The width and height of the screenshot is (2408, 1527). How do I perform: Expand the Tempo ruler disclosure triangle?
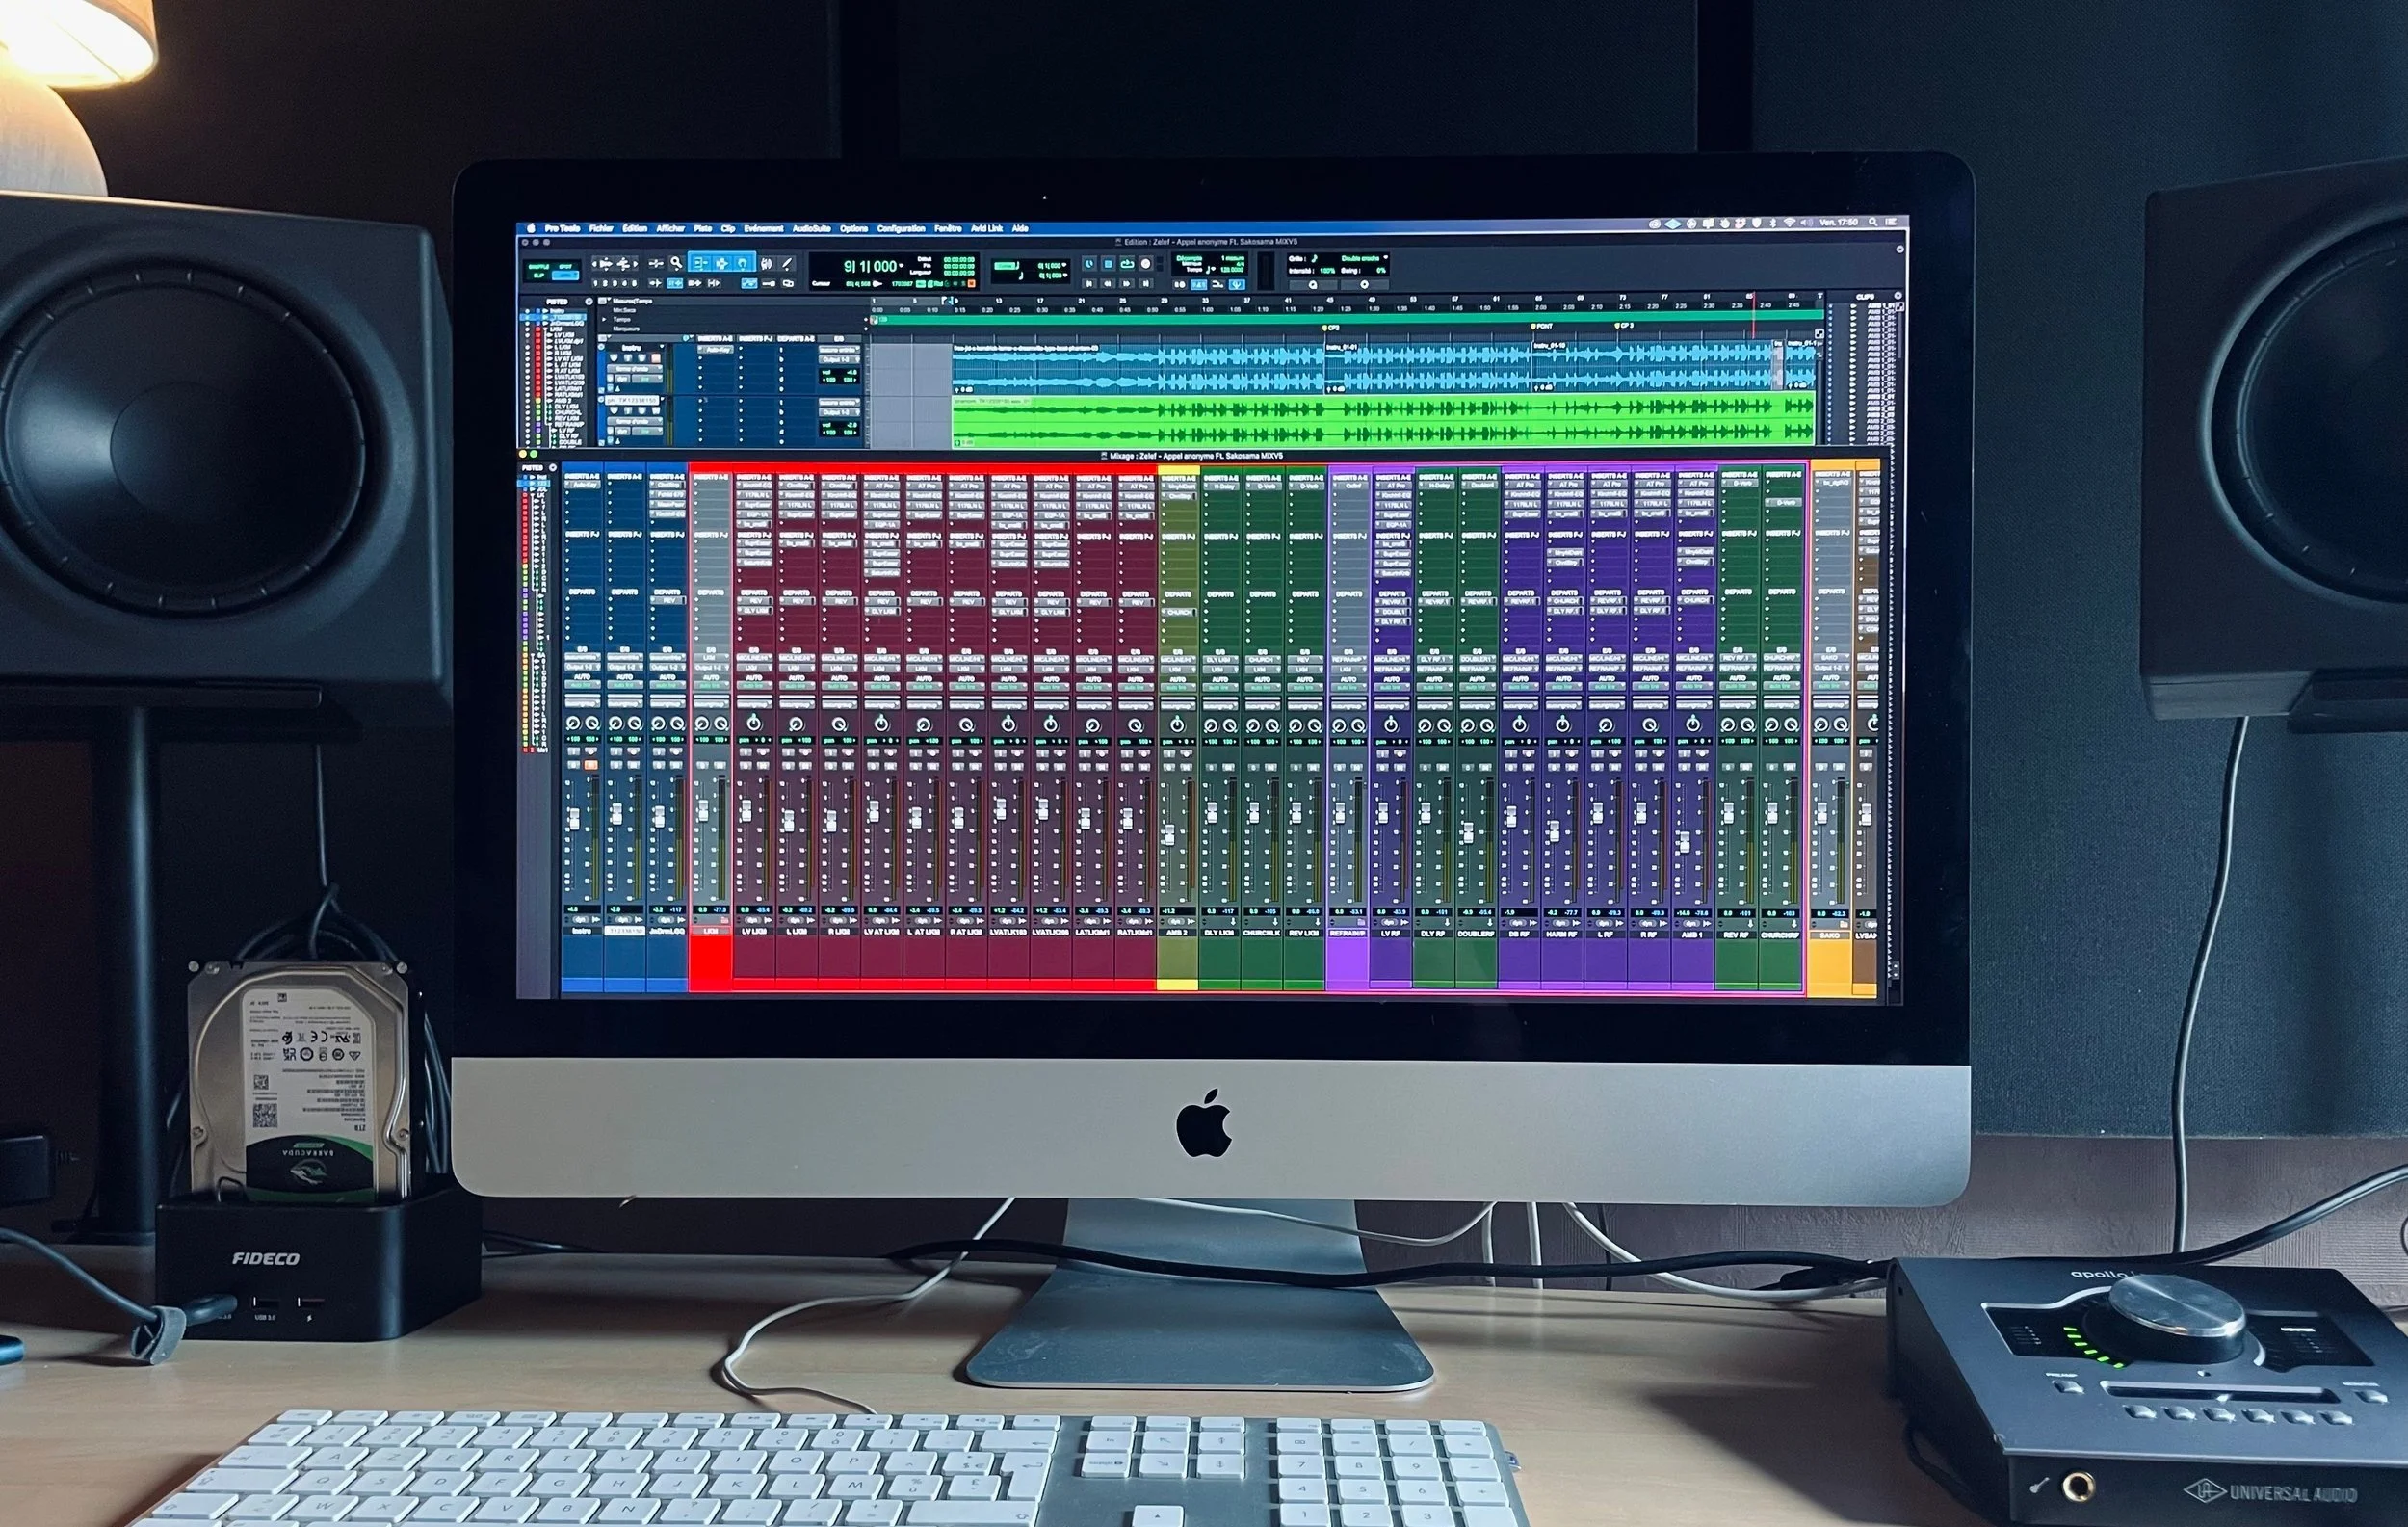coord(604,320)
